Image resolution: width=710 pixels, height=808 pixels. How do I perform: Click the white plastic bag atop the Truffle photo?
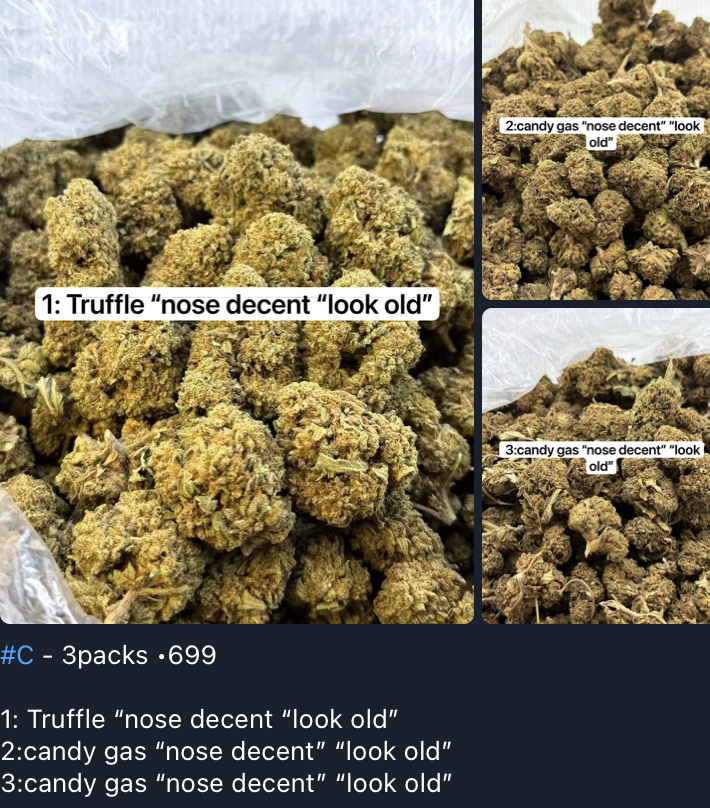tap(236, 57)
